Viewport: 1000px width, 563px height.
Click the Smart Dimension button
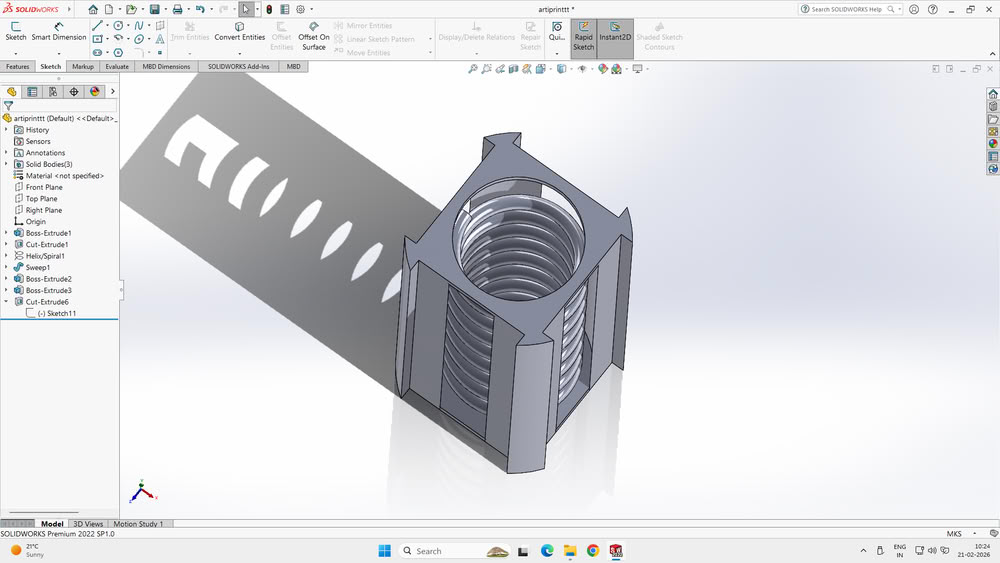coord(59,31)
